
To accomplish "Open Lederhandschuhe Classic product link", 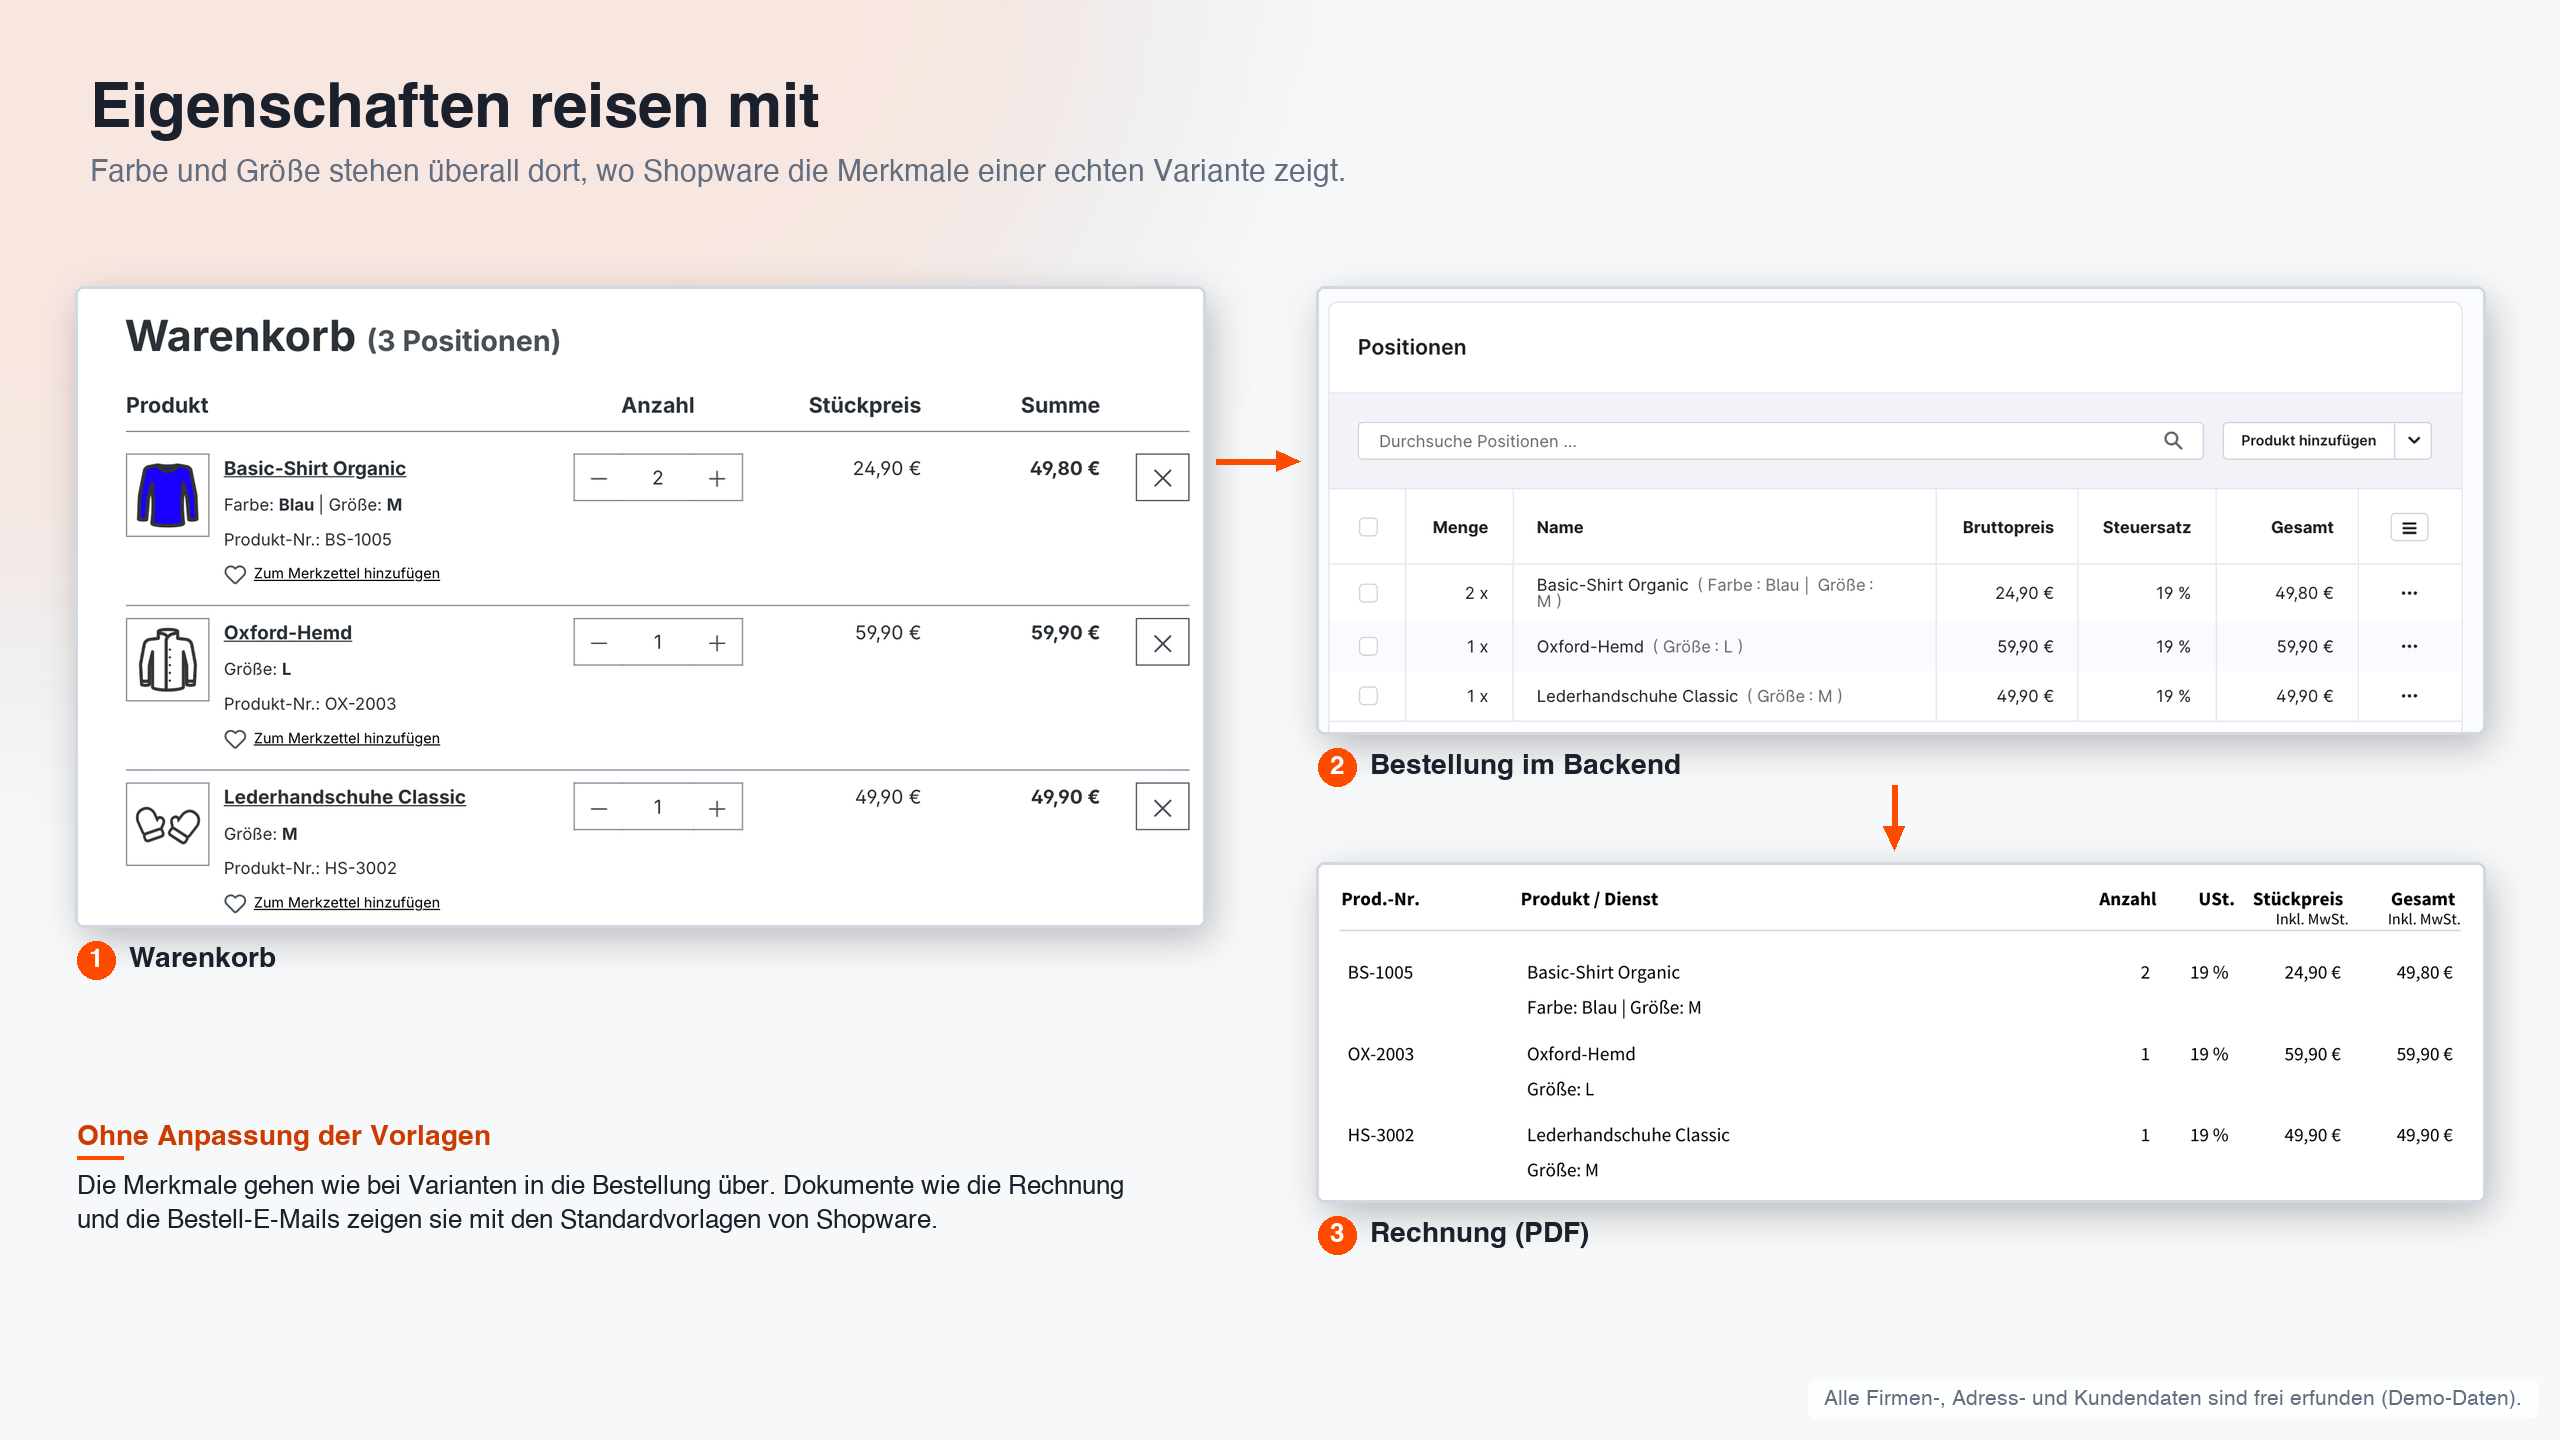I will click(344, 797).
